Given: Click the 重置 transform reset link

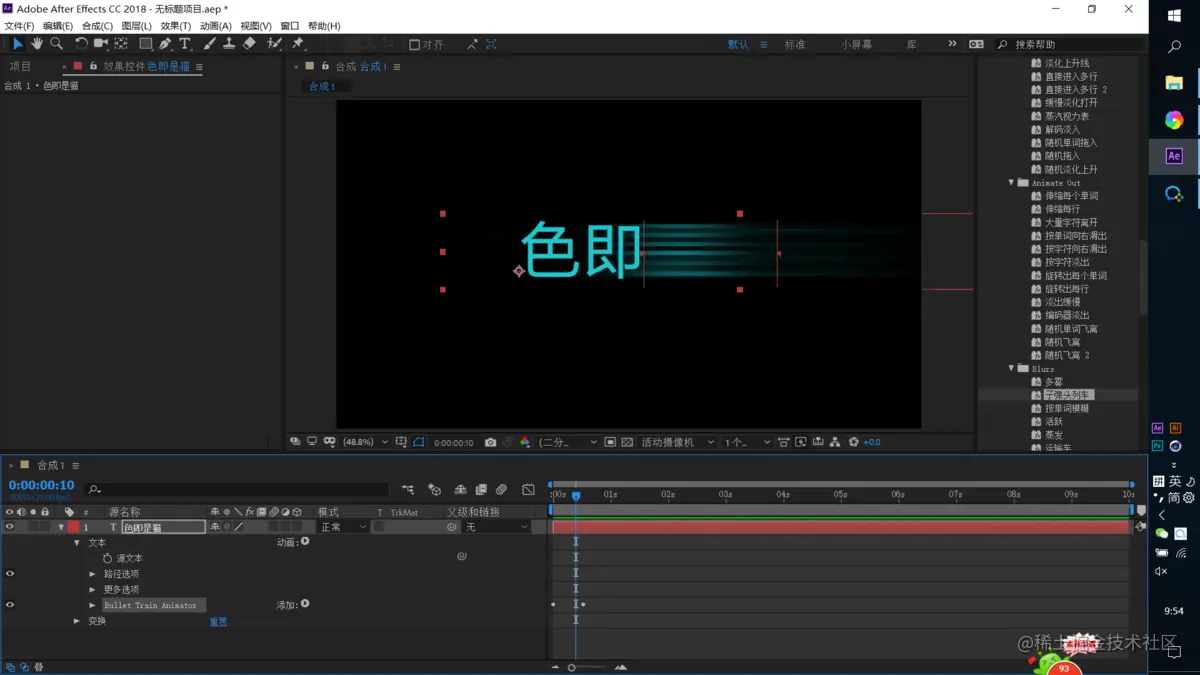Looking at the screenshot, I should tap(218, 622).
